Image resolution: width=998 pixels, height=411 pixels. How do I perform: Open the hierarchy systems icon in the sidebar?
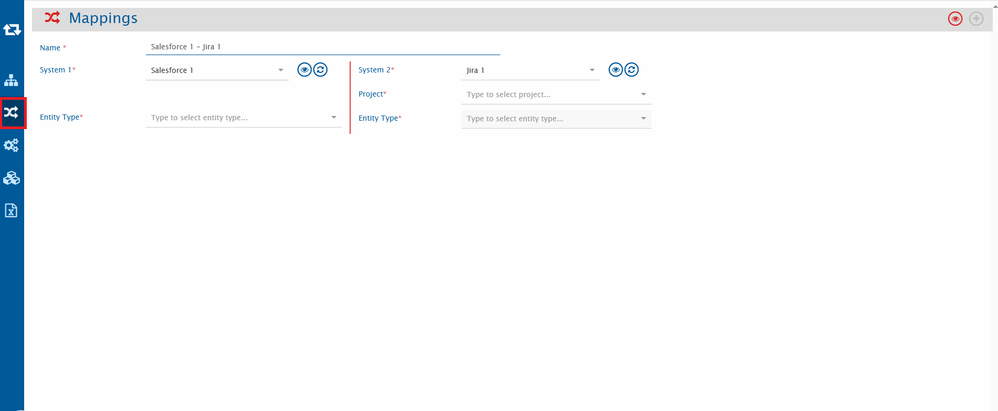(x=11, y=81)
